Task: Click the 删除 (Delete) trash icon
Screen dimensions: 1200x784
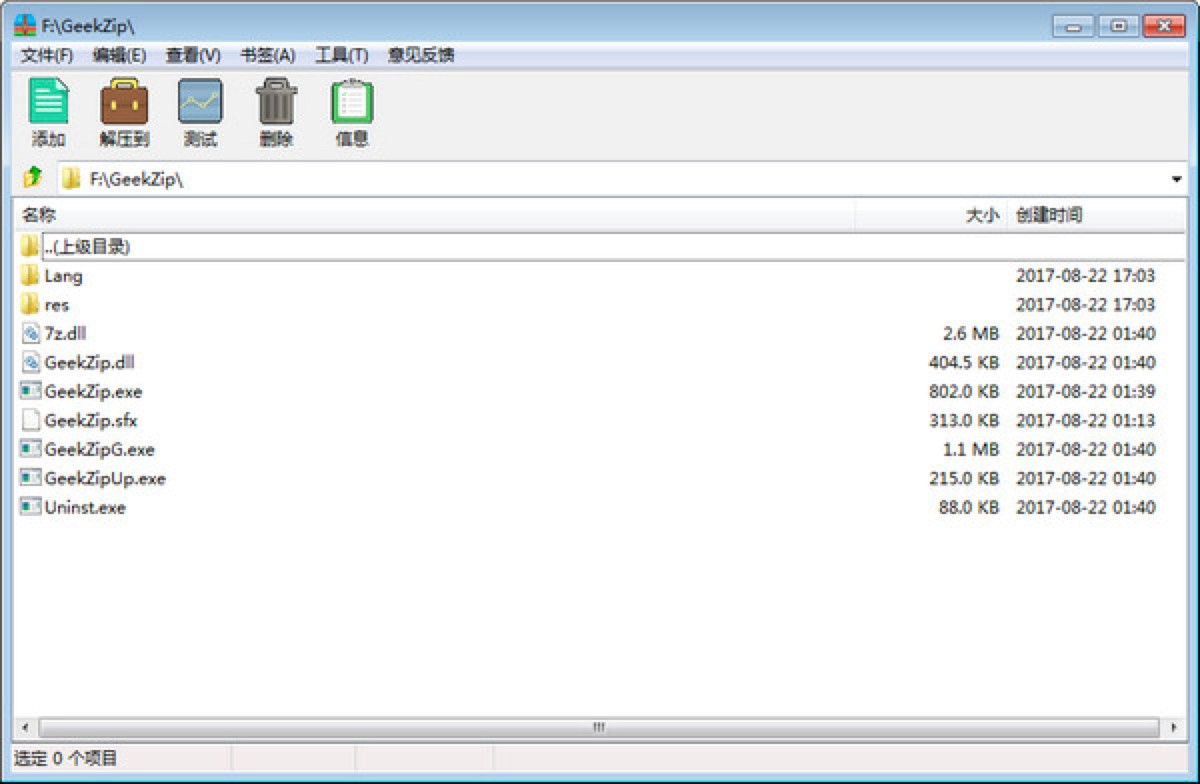Action: (x=276, y=101)
